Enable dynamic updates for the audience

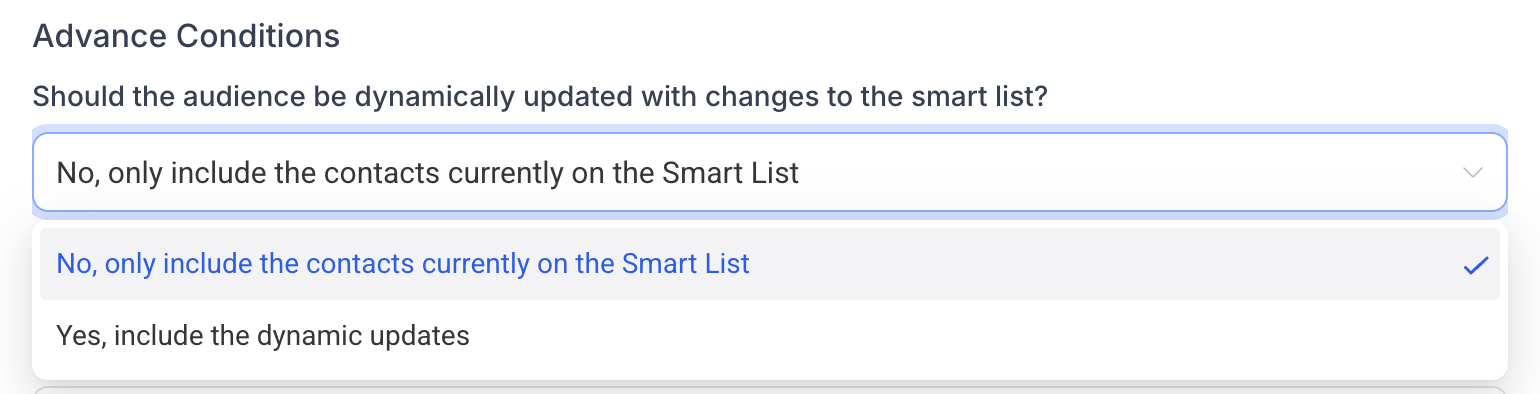point(770,336)
